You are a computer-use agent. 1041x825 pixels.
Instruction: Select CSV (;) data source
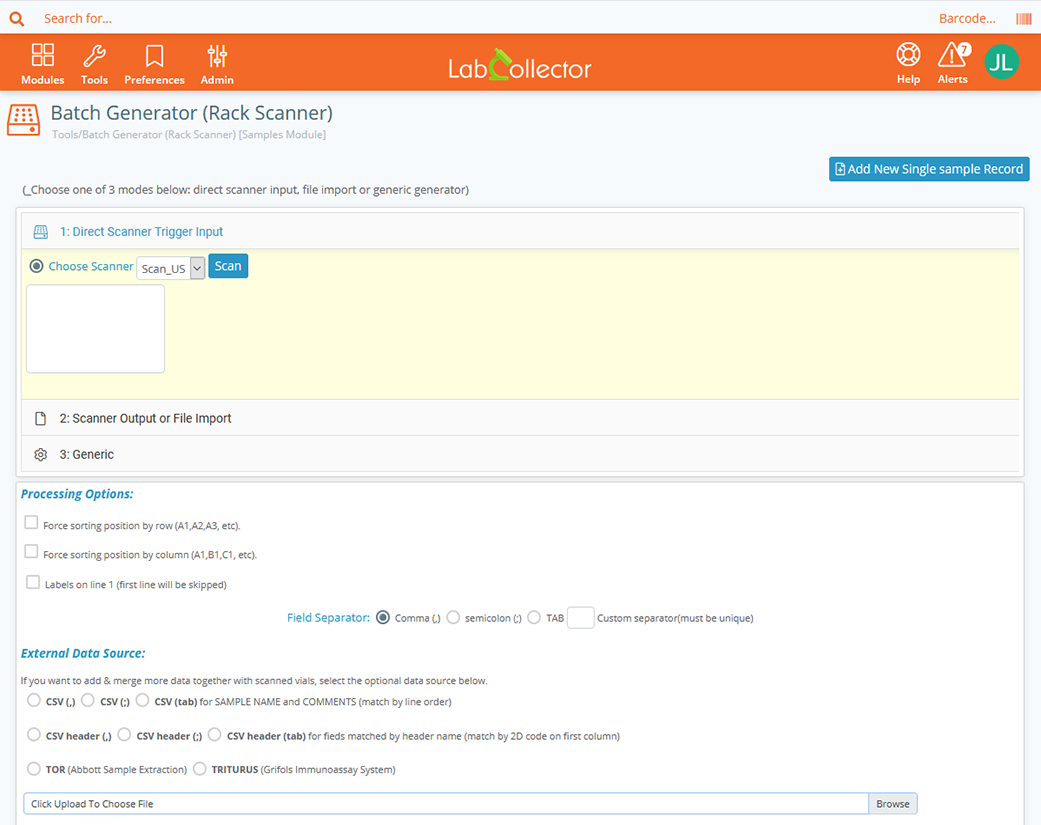[x=88, y=700]
